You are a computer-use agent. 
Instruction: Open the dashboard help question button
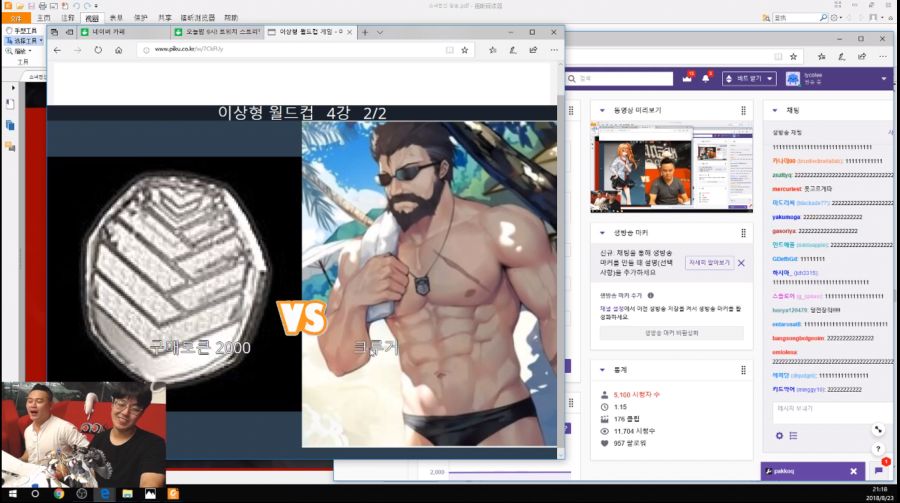[878, 449]
